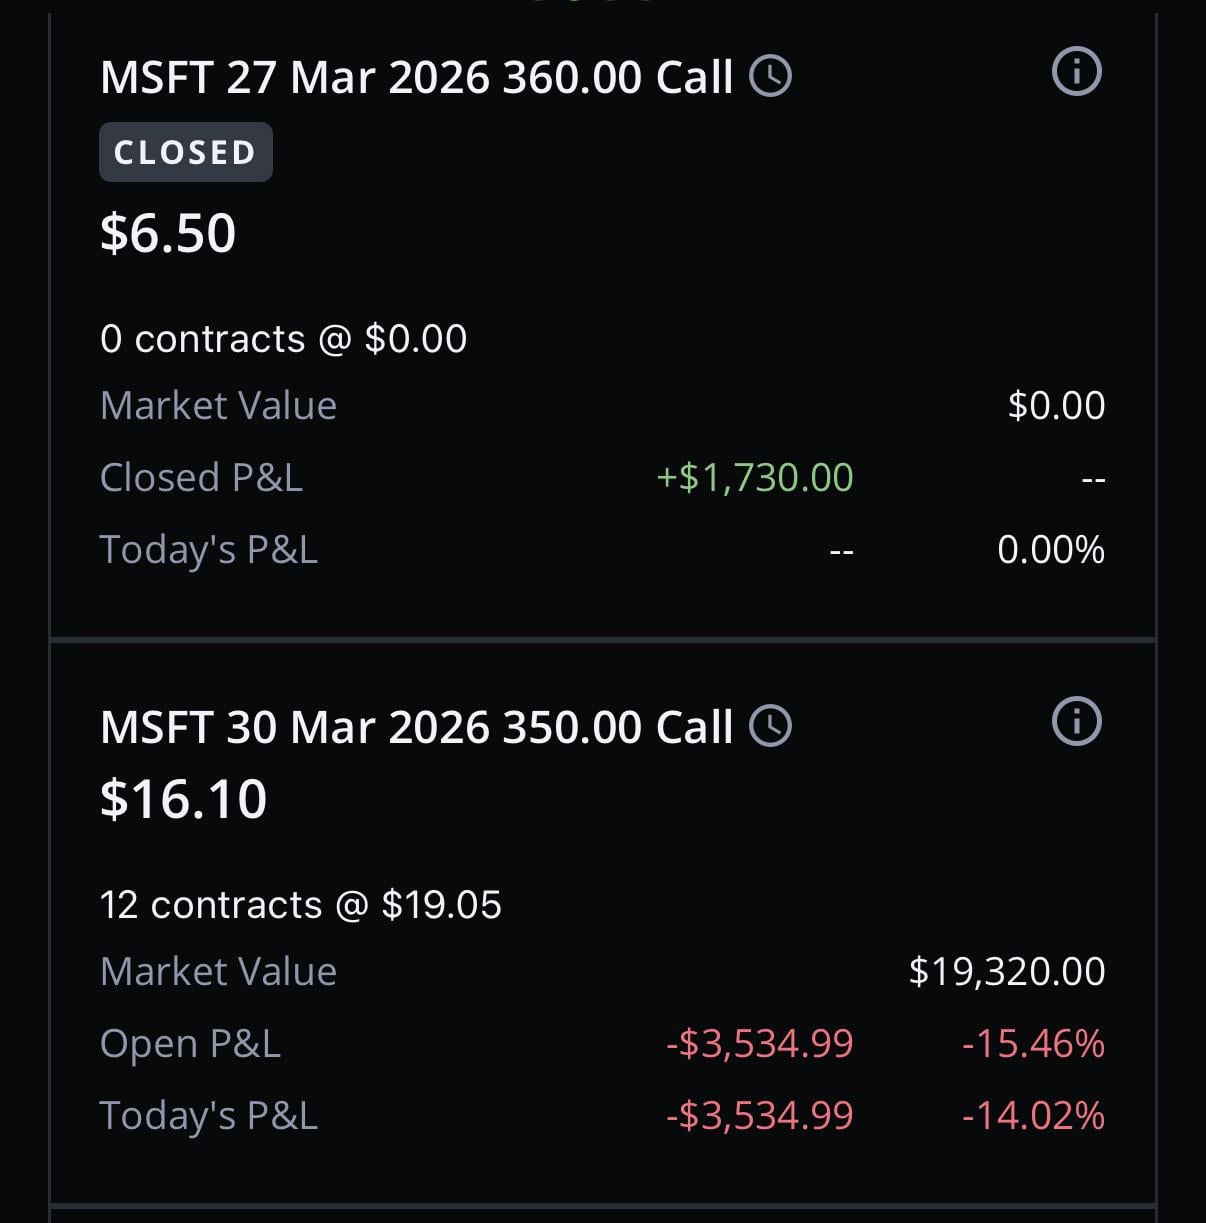1206x1223 pixels.
Task: Tap the $16.10 option price
Action: coord(184,799)
